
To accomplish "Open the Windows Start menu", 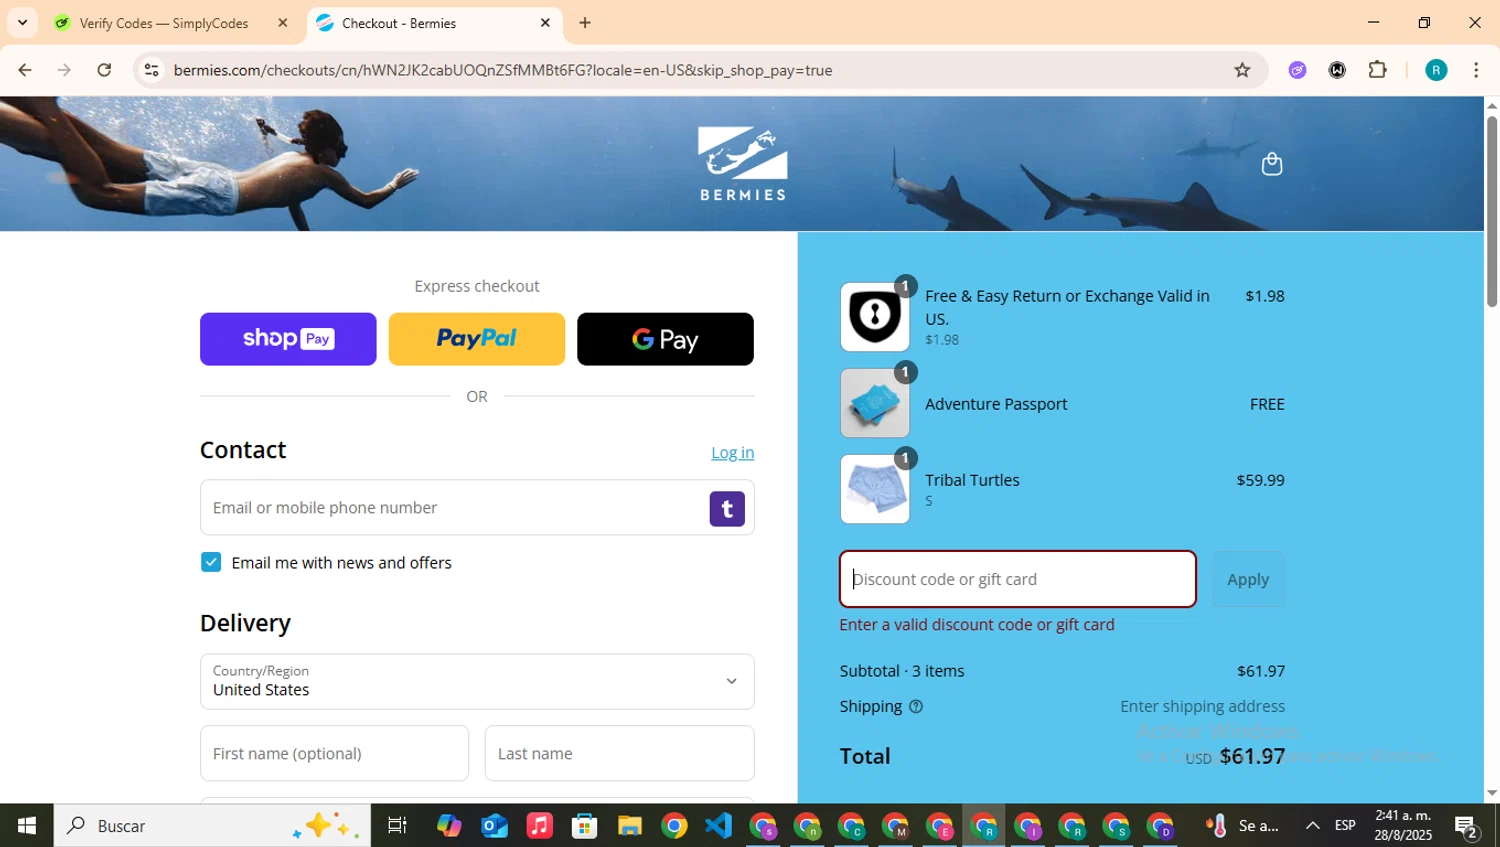I will pos(27,825).
